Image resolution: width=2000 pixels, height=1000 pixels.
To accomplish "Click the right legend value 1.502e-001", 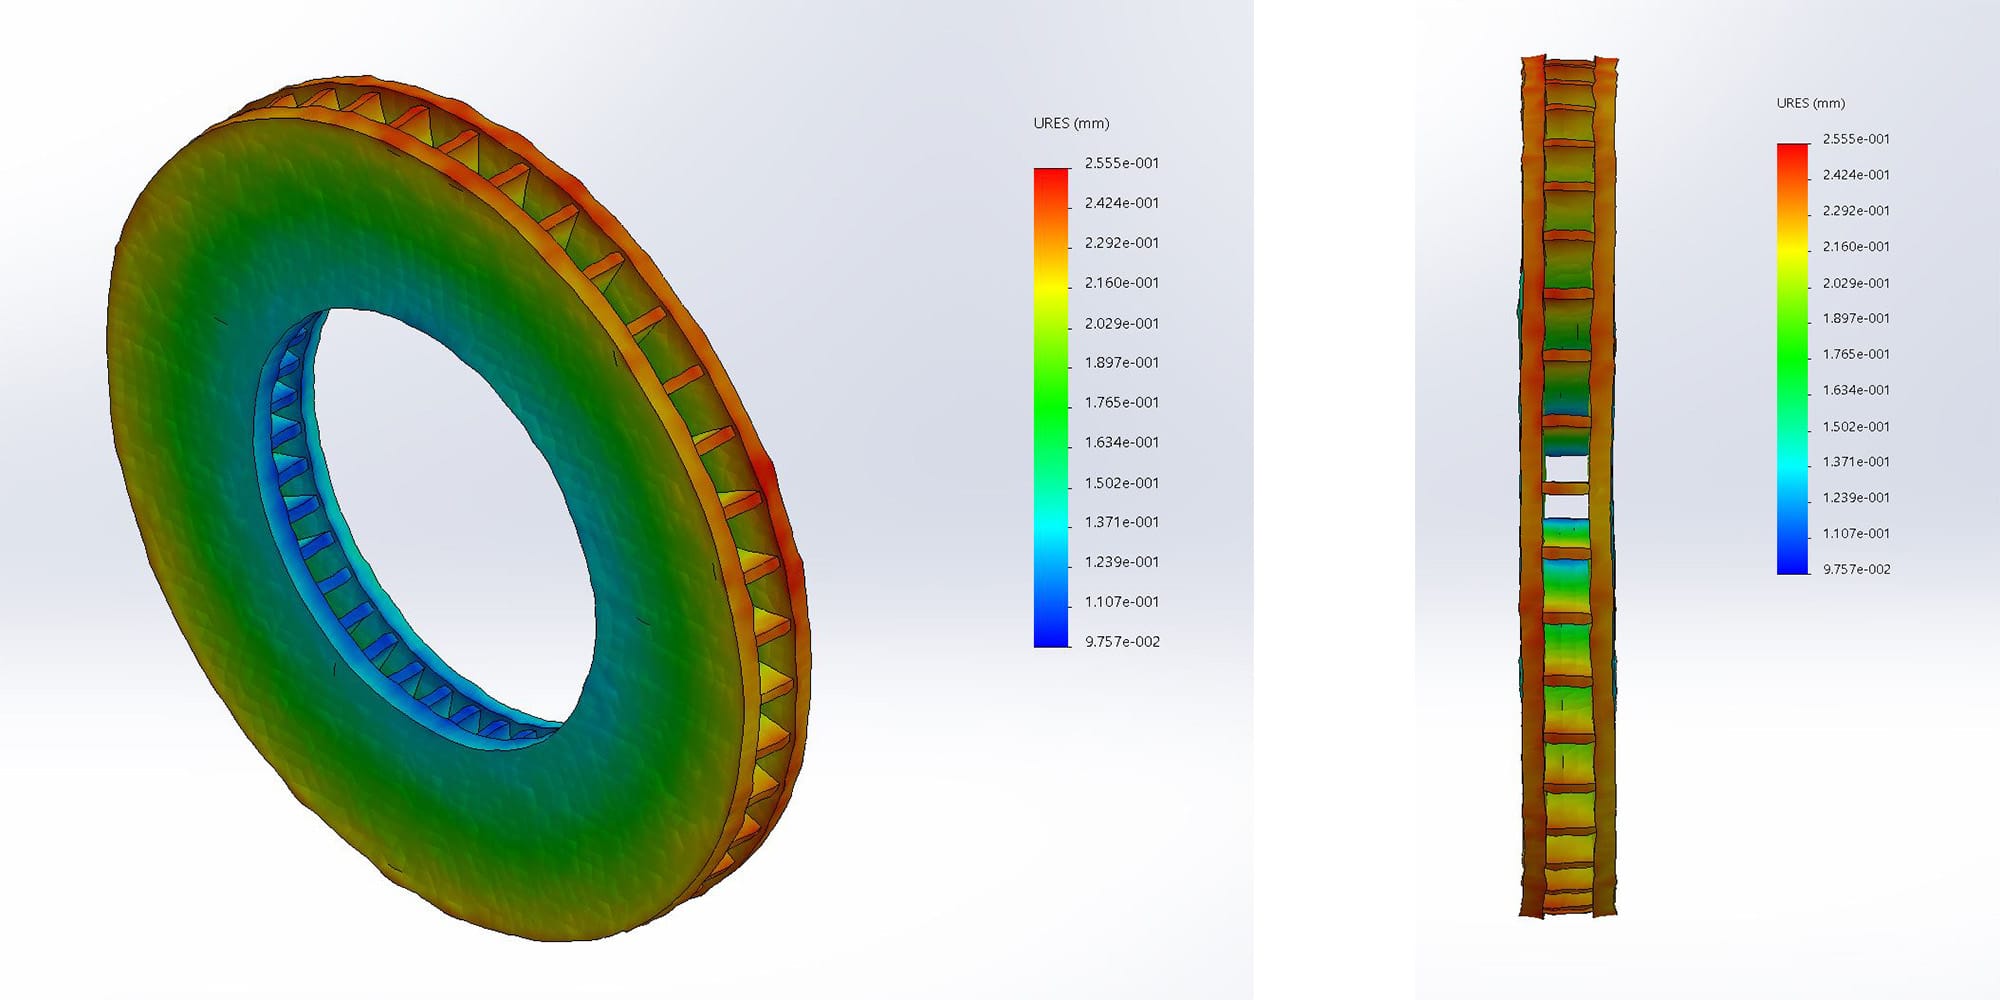I will [1856, 426].
